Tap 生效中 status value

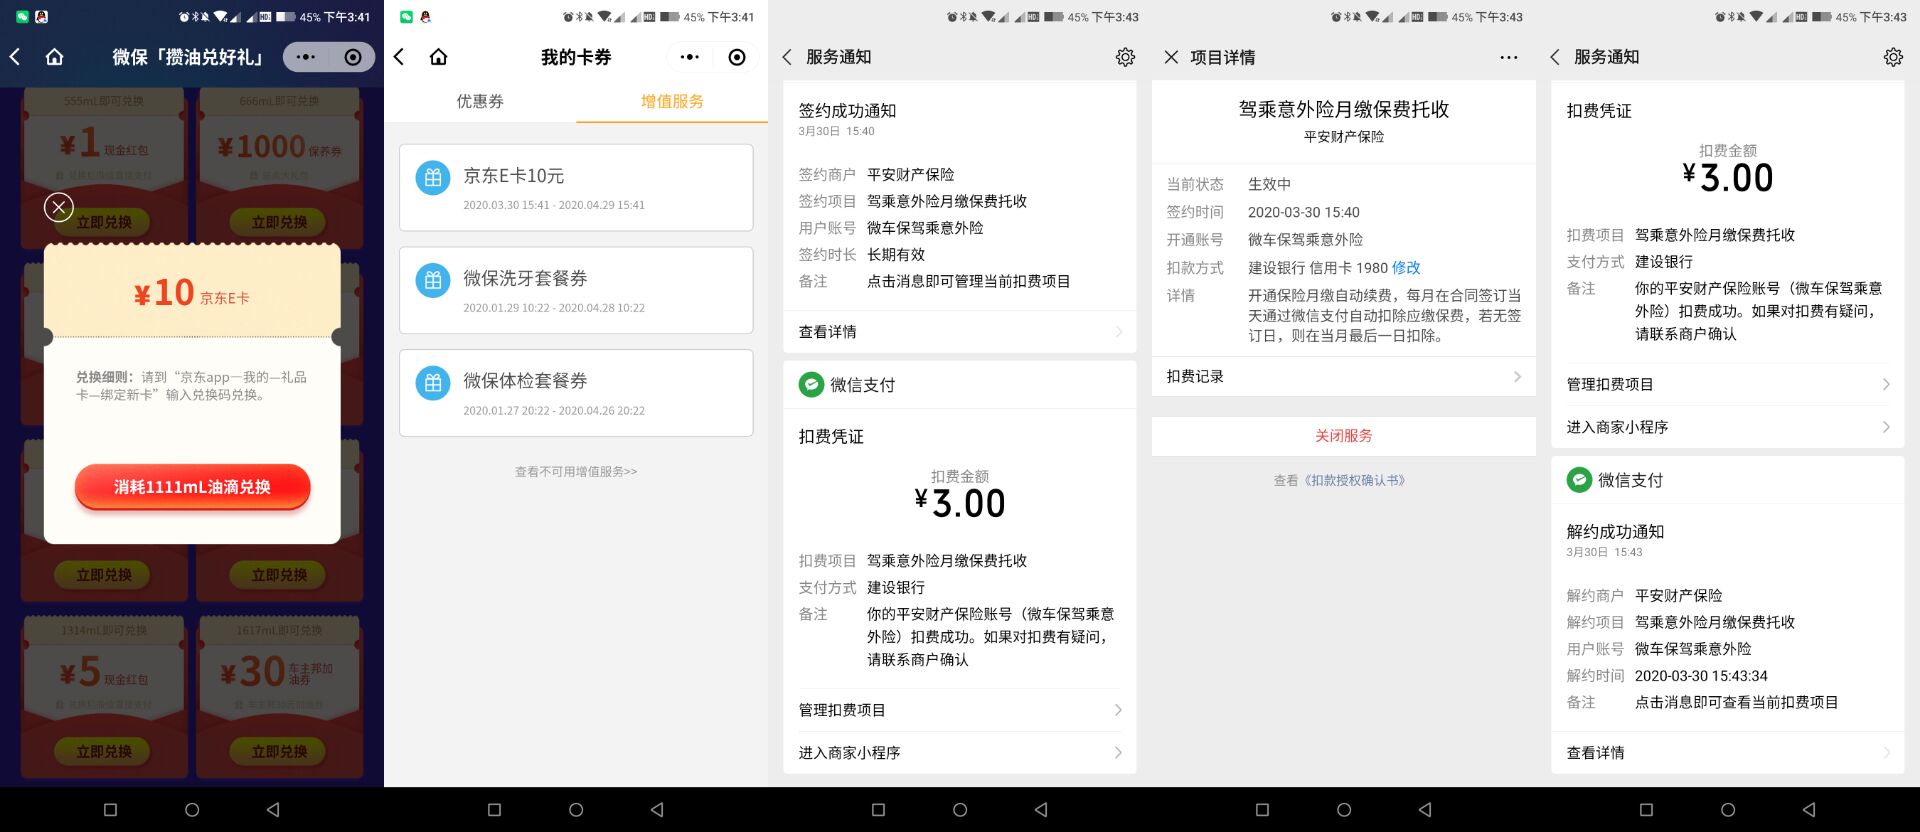click(1269, 184)
